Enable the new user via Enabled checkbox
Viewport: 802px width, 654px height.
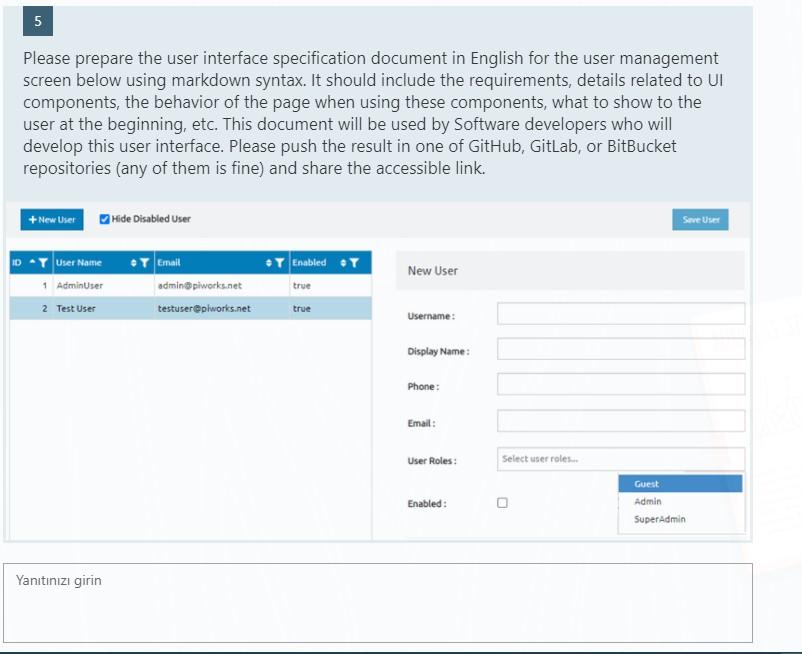point(502,503)
